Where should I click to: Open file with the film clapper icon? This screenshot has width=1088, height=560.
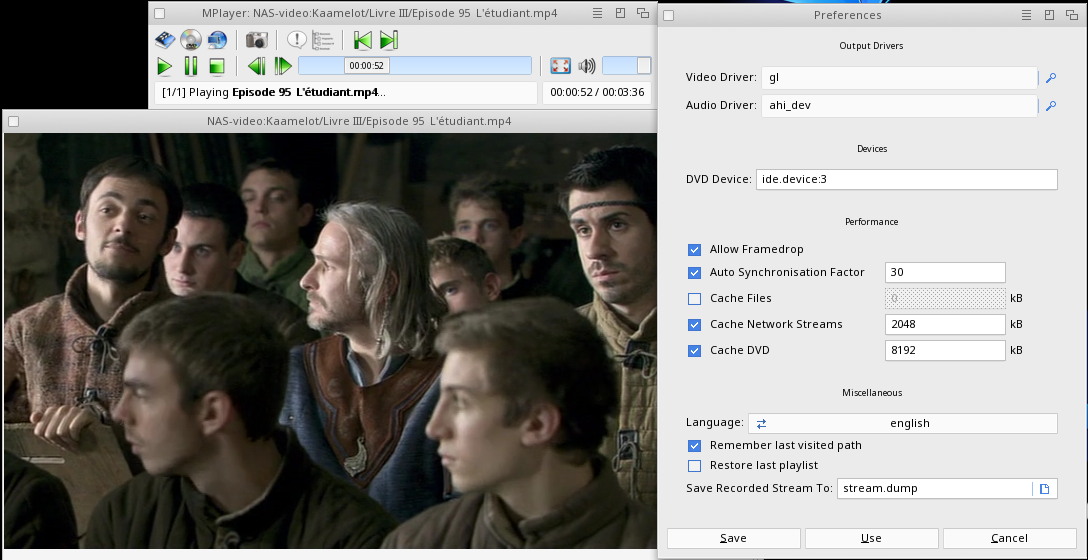click(x=165, y=40)
